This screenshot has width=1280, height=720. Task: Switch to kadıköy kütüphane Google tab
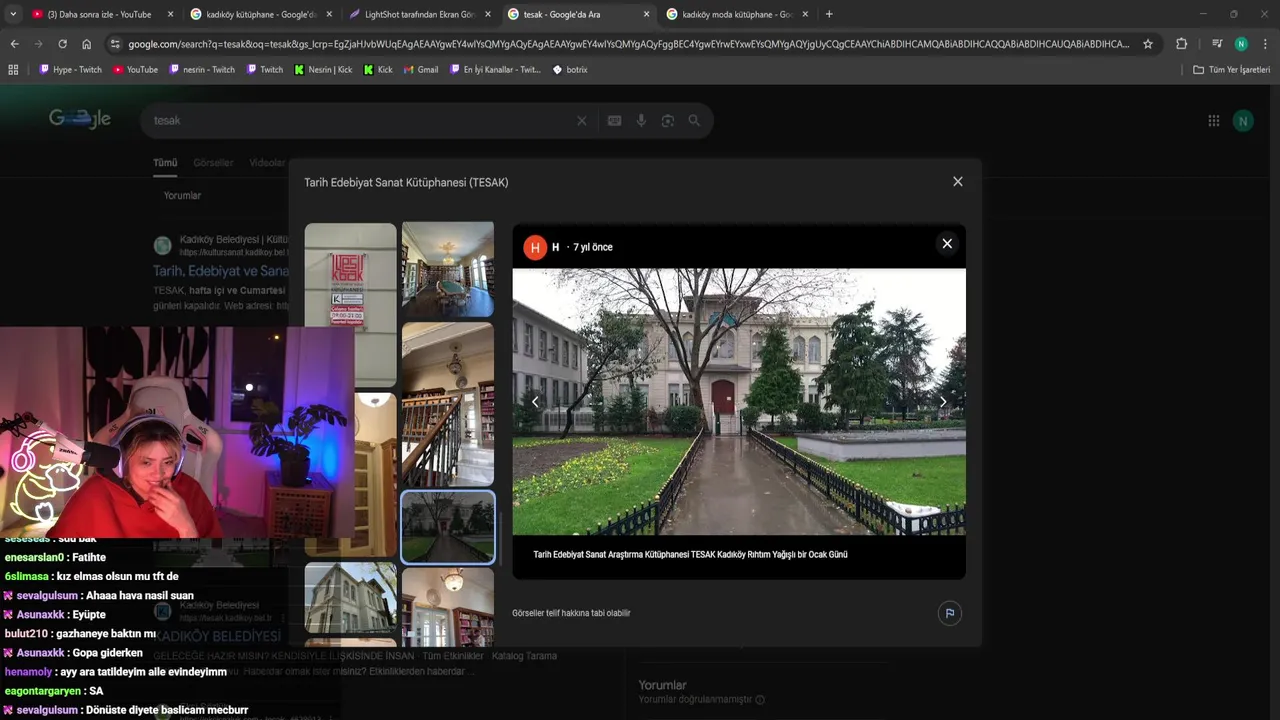coord(260,14)
